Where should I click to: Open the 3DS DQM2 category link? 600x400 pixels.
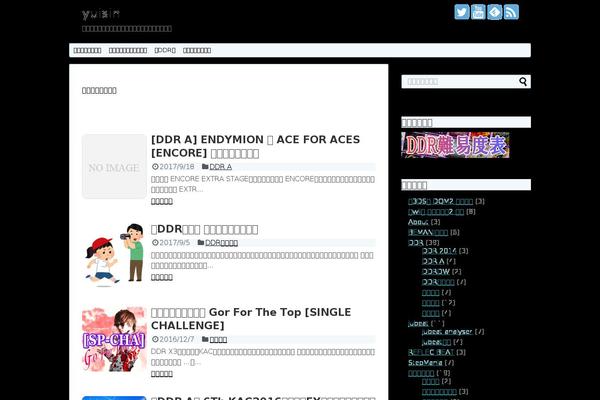coord(440,201)
